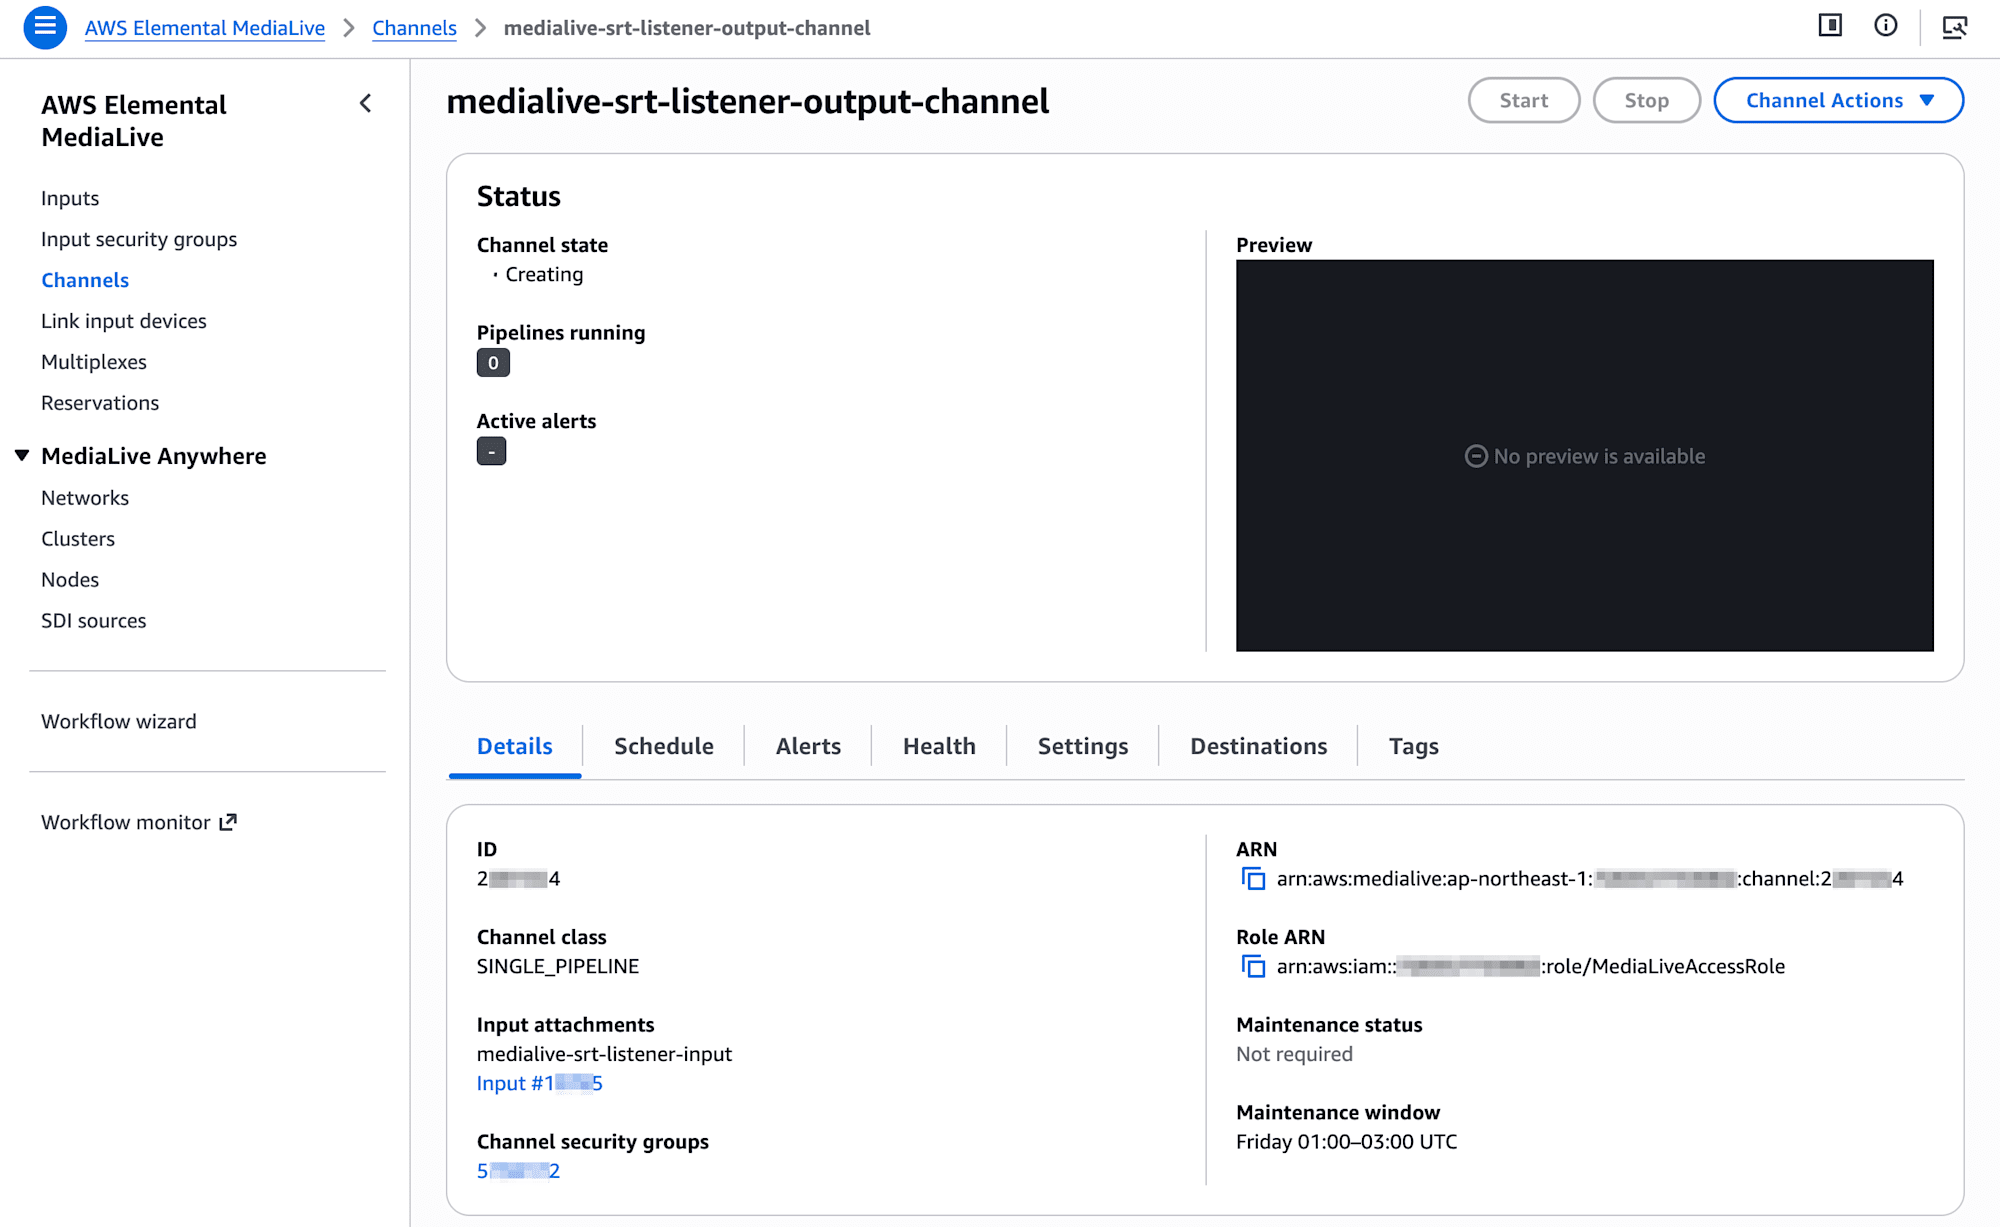Screen dimensions: 2000x1227
Task: Click the channel preview area
Action: [1585, 456]
